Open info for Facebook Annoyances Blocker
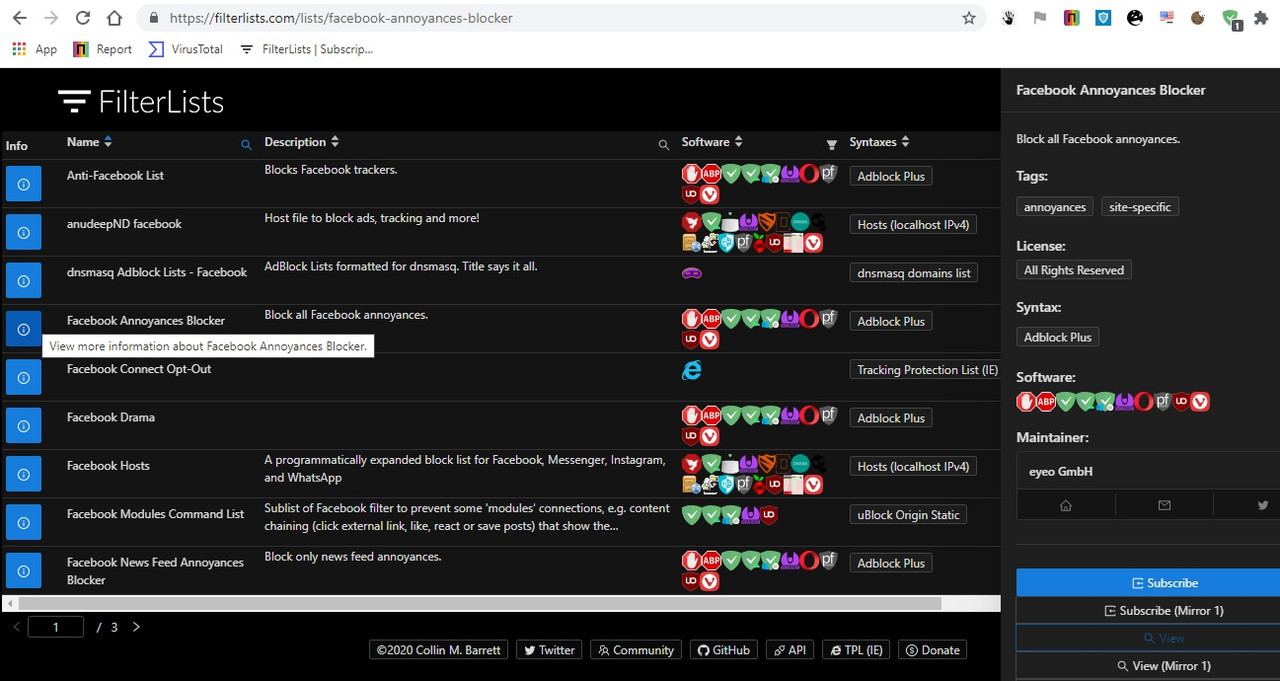 tap(23, 329)
